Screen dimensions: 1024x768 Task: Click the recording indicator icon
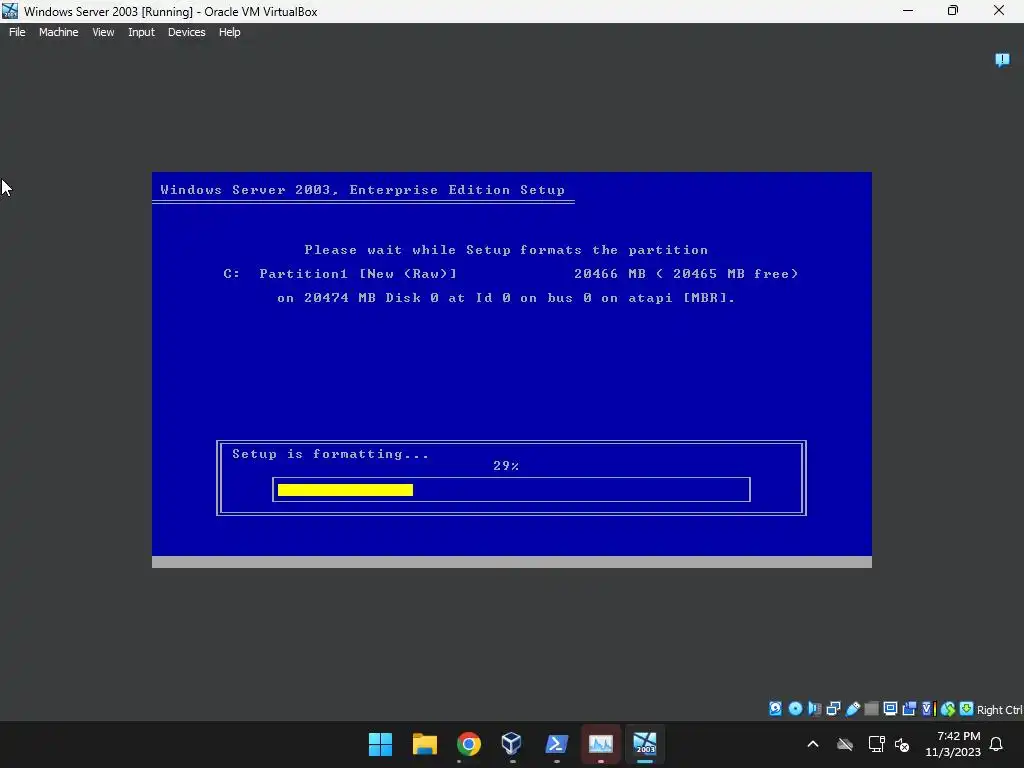click(909, 709)
